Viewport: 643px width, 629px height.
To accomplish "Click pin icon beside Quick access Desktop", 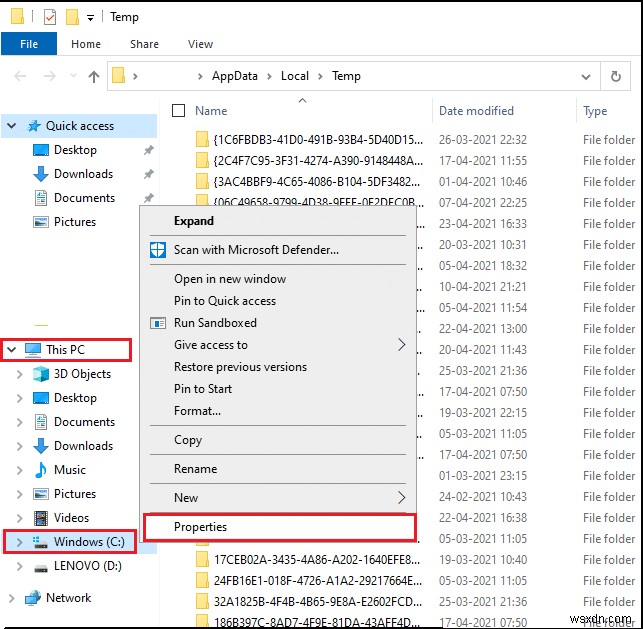I will 148,150.
